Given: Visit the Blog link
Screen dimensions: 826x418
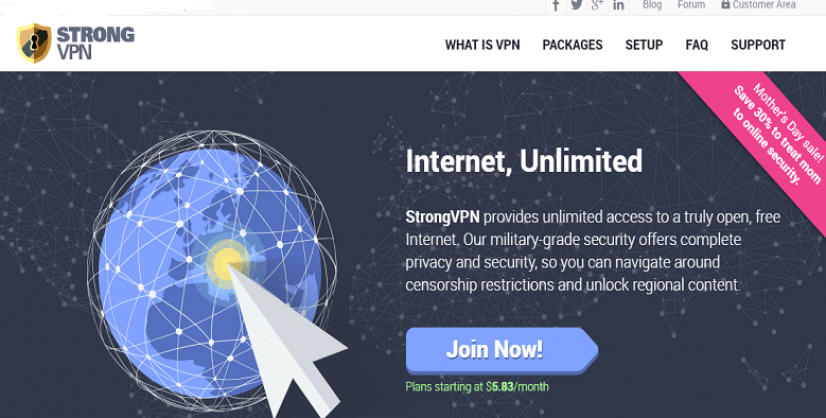Looking at the screenshot, I should click(x=652, y=5).
